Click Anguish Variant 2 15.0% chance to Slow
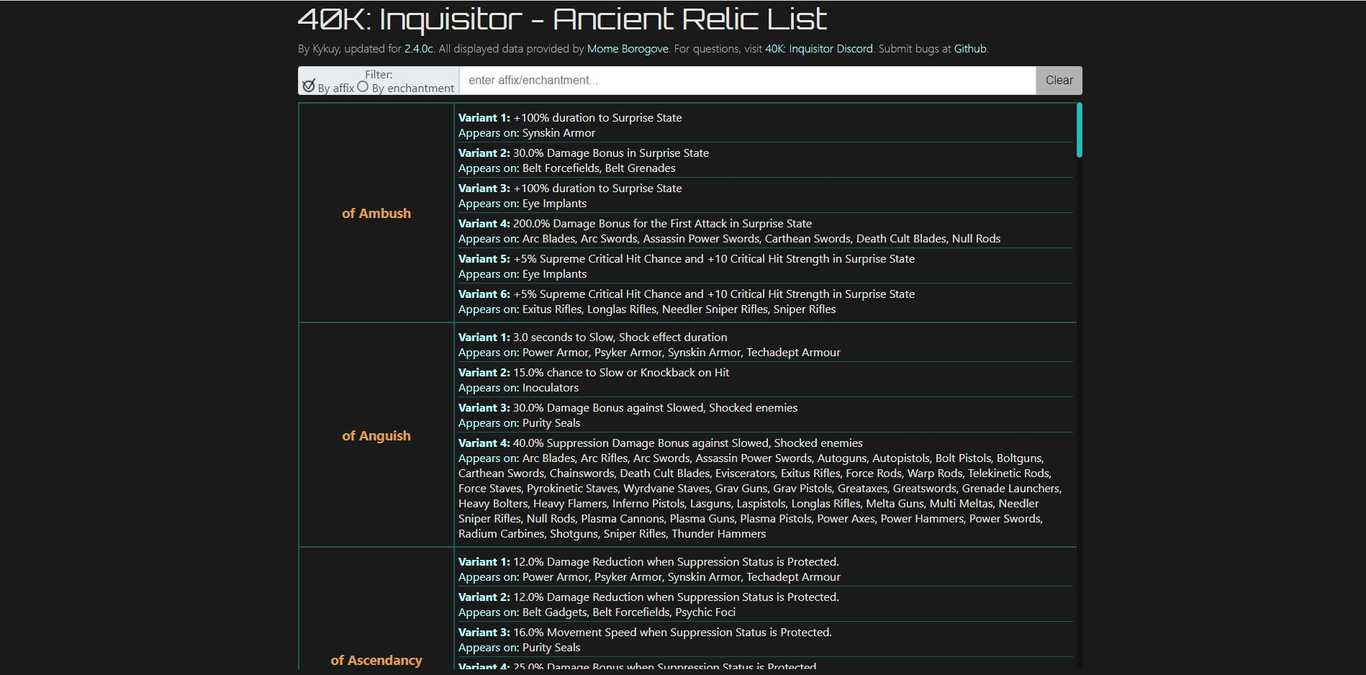1366x675 pixels. (x=594, y=373)
